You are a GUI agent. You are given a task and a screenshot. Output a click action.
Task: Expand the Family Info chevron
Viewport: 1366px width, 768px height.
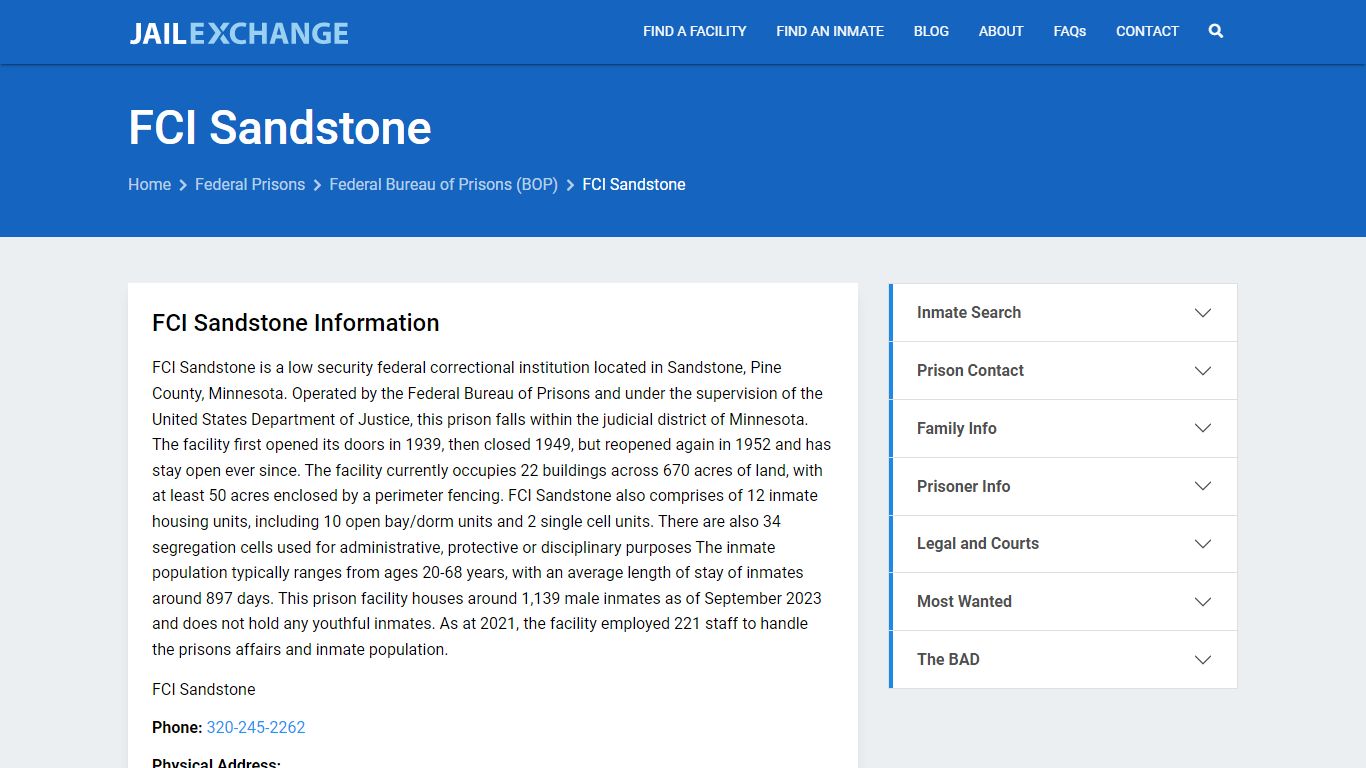click(x=1203, y=428)
